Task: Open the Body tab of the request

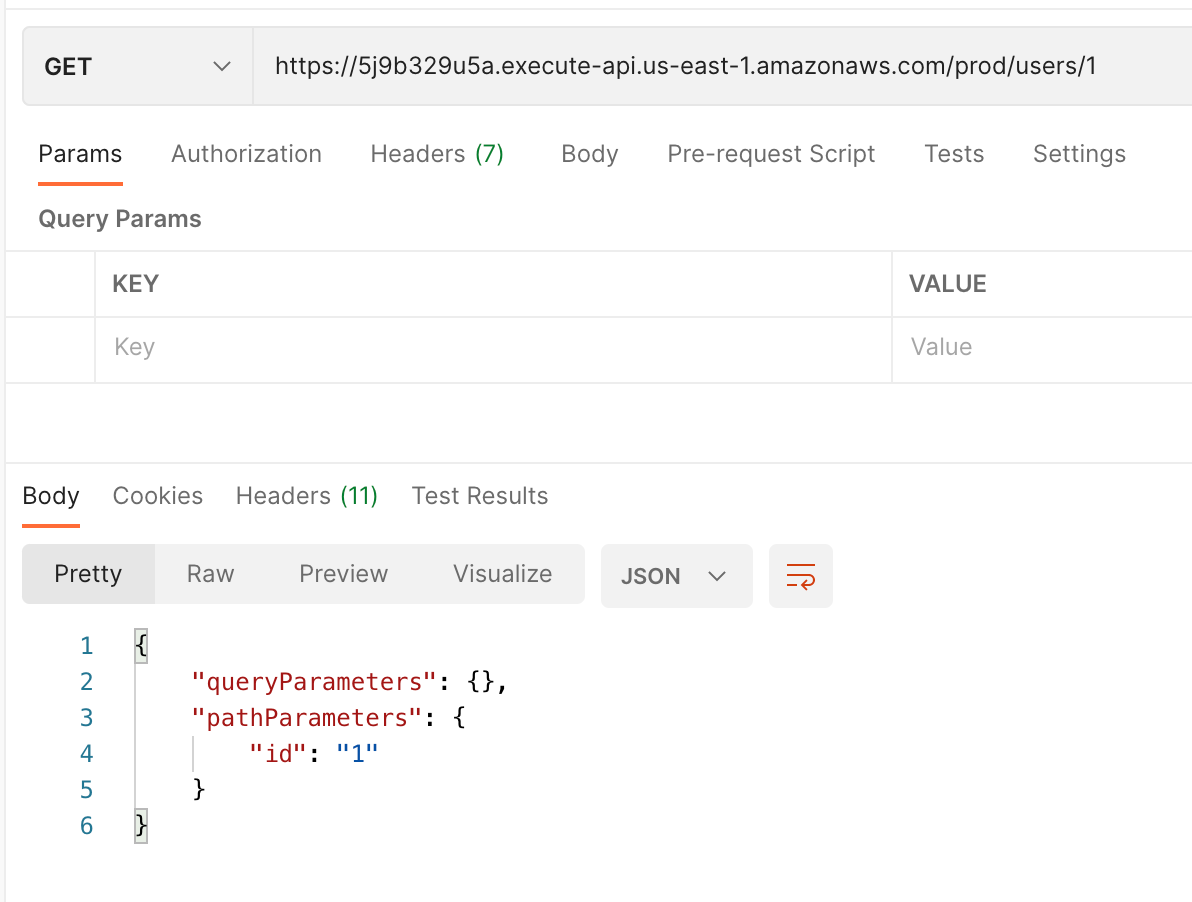Action: 589,154
